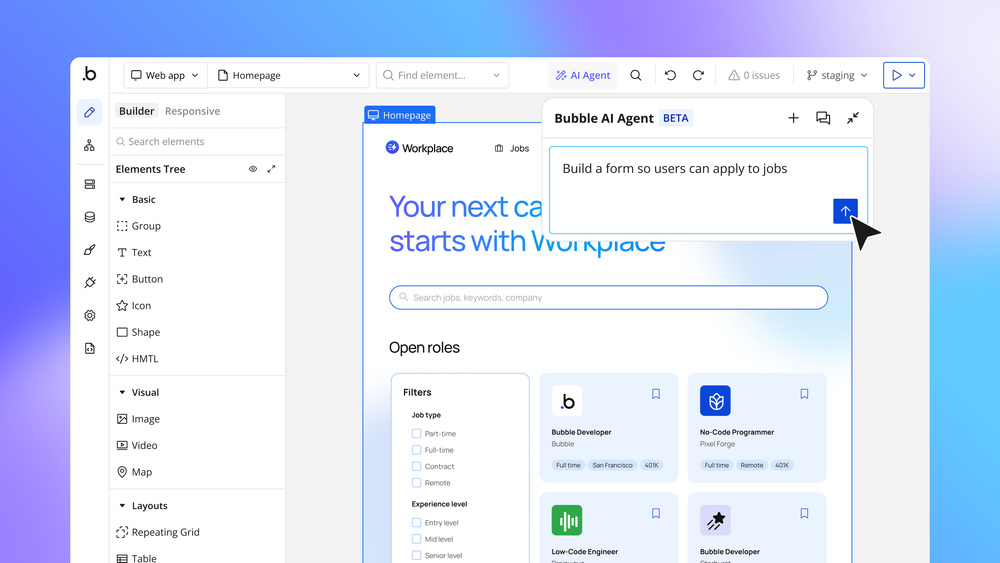Screen dimensions: 1000x563
Task: Bookmark the No-Code Programmer job
Action: (804, 394)
